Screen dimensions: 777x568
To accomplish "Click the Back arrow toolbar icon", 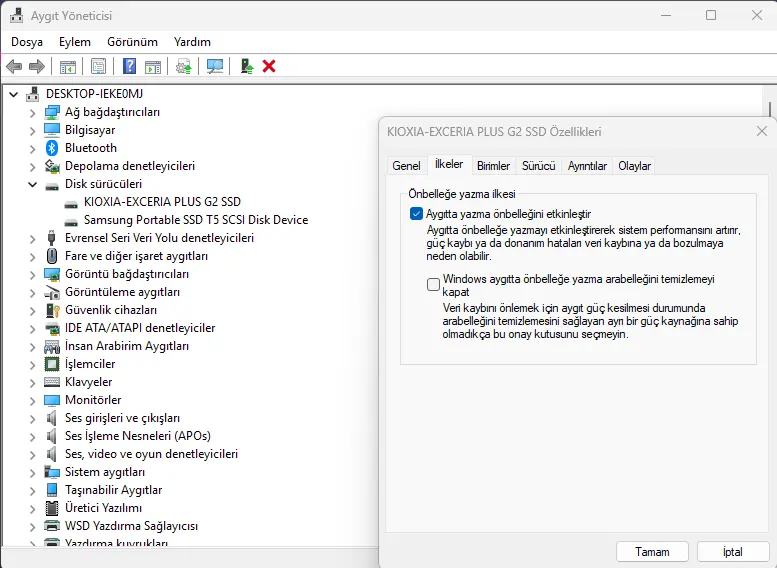I will [14, 66].
